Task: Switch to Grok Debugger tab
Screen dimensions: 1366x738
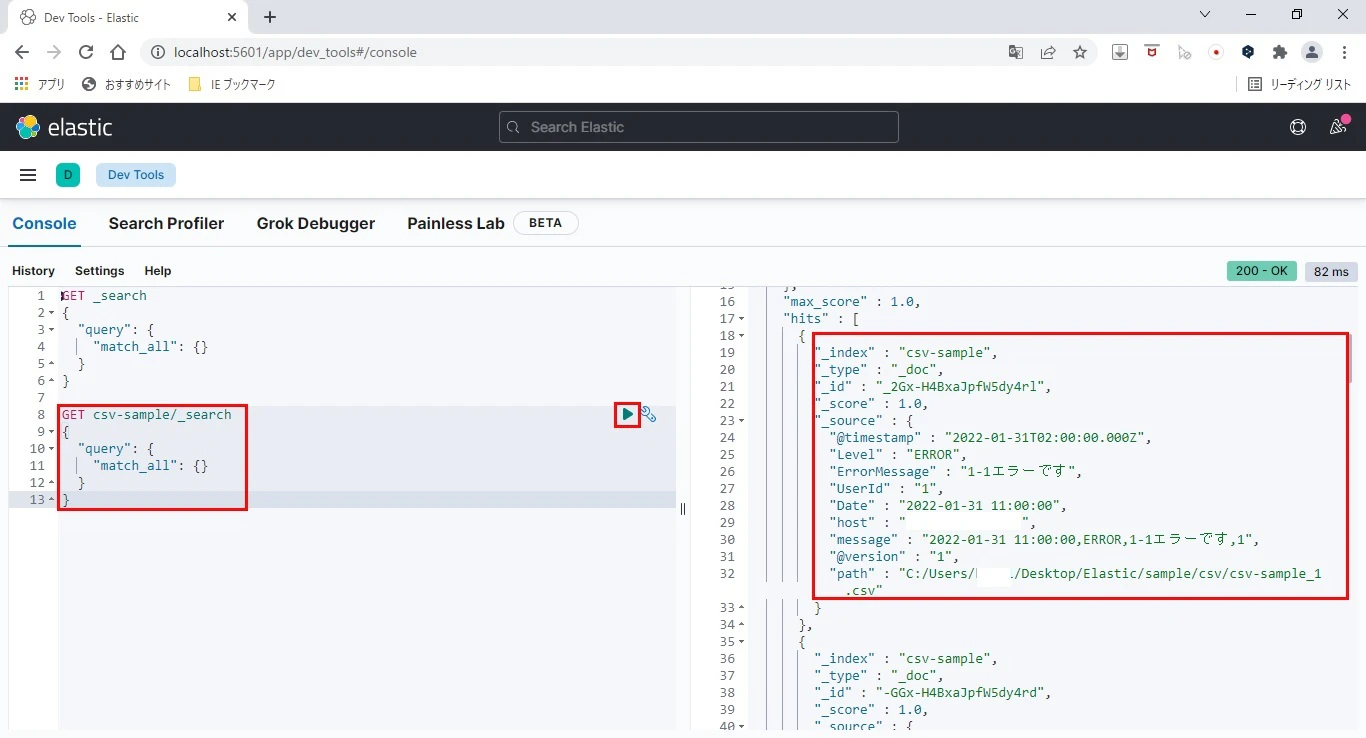Action: tap(316, 224)
